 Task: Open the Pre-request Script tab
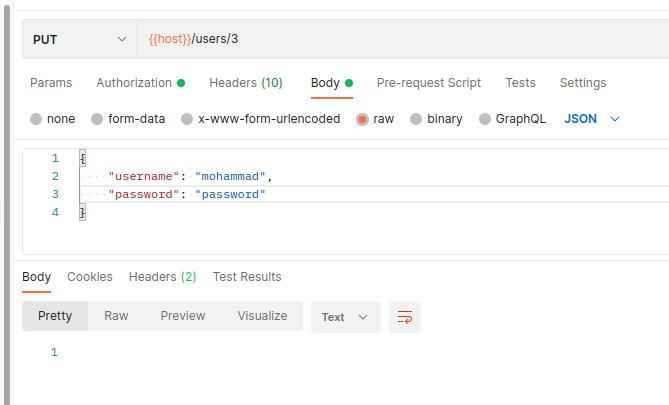428,83
